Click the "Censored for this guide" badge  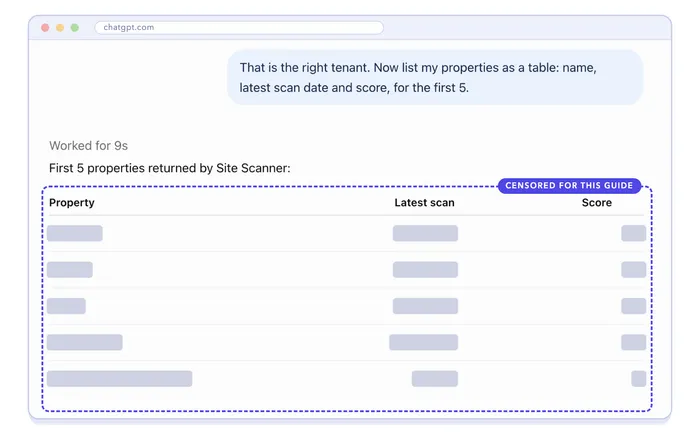pos(569,185)
